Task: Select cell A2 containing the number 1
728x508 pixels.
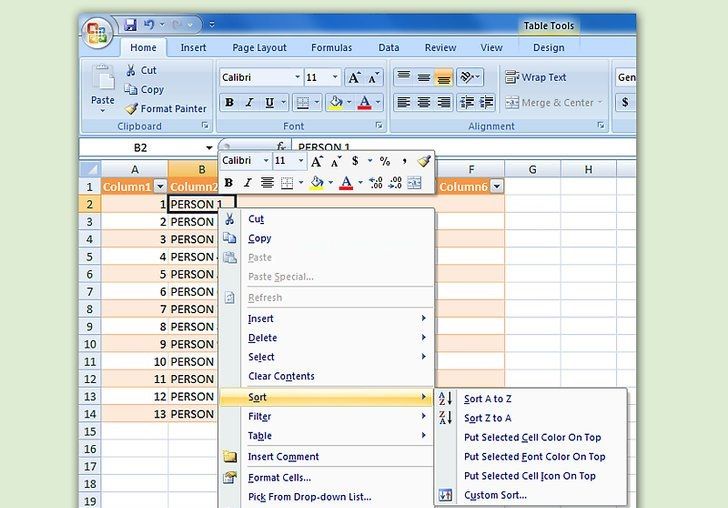Action: 134,204
